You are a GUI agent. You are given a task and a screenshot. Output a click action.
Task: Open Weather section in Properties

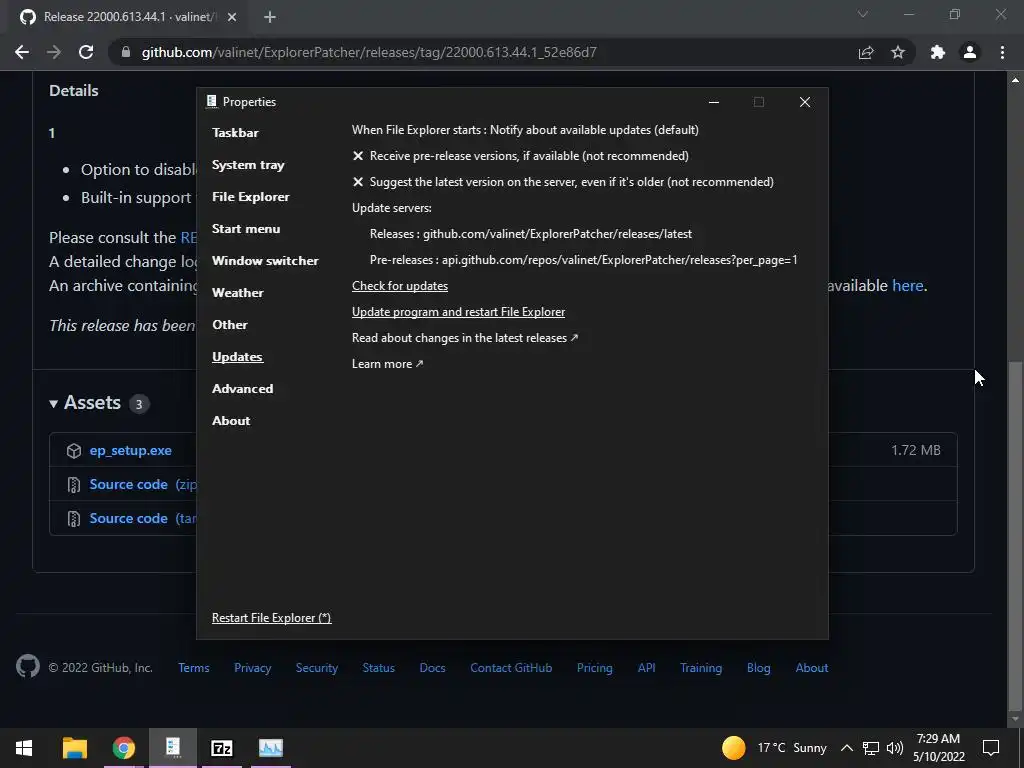click(238, 293)
